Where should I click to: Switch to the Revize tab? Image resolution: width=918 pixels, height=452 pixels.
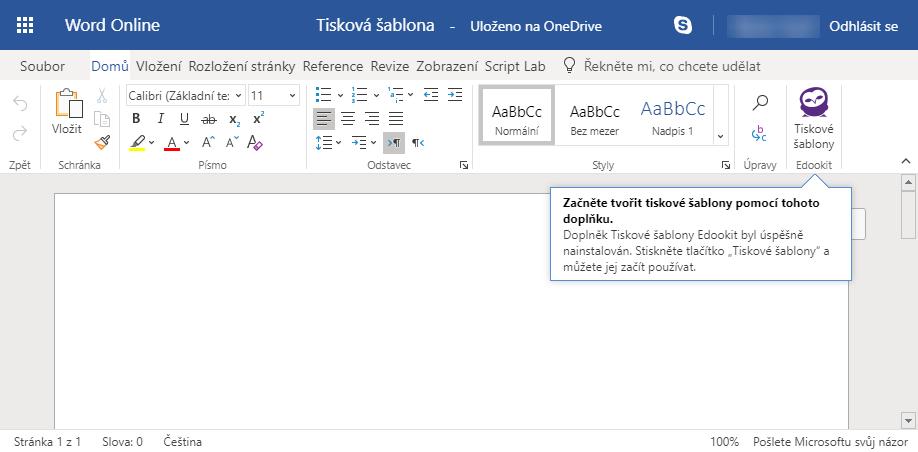point(389,66)
